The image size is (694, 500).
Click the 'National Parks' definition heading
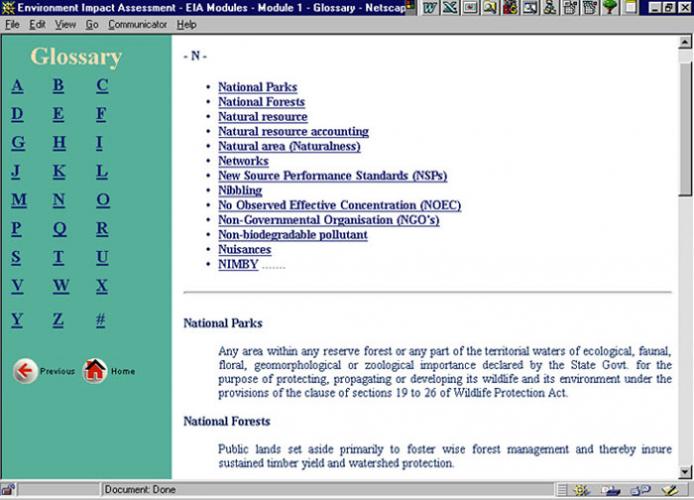223,323
